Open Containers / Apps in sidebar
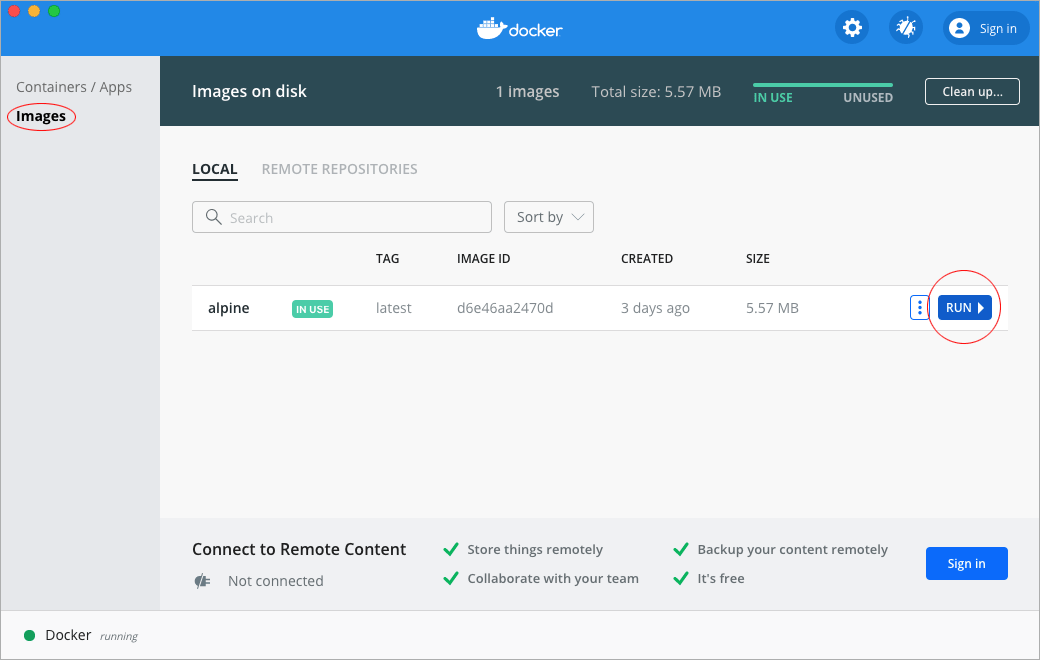 point(74,87)
